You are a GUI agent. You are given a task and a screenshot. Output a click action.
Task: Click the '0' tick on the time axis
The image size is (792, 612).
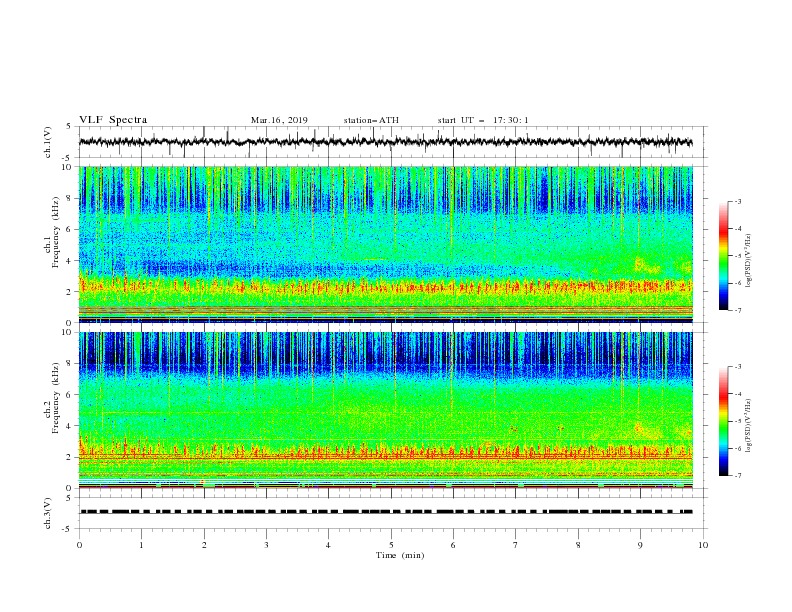pos(79,545)
